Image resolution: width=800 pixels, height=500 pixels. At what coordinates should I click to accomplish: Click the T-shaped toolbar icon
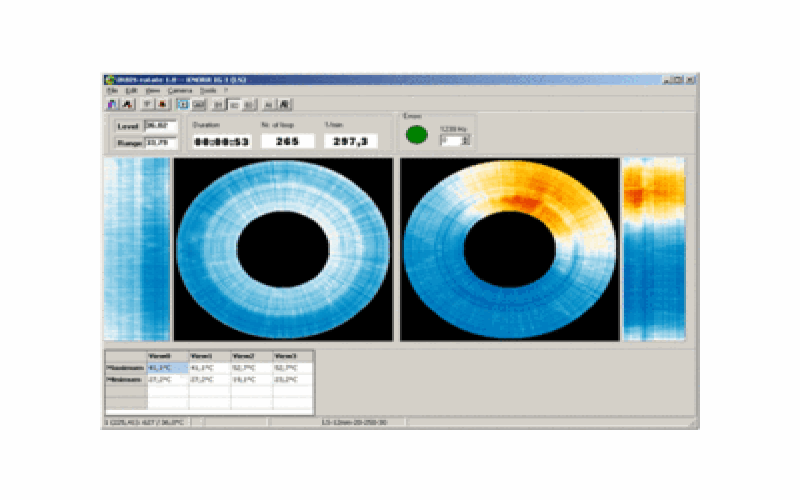click(146, 104)
